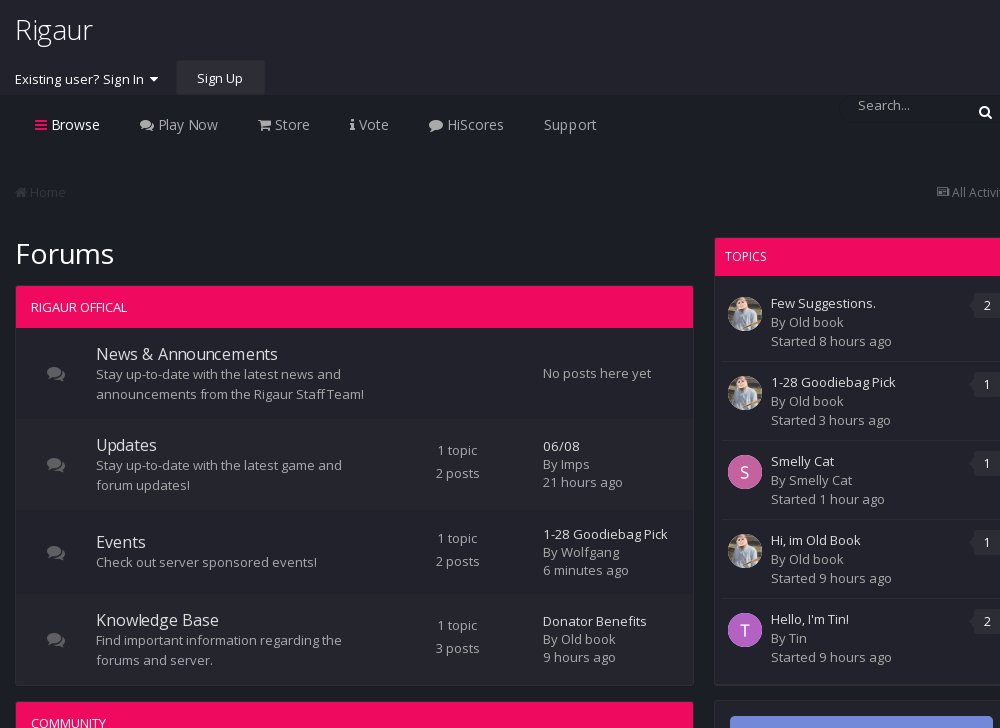Open the Knowledge Base forum
1000x728 pixels.
[158, 620]
